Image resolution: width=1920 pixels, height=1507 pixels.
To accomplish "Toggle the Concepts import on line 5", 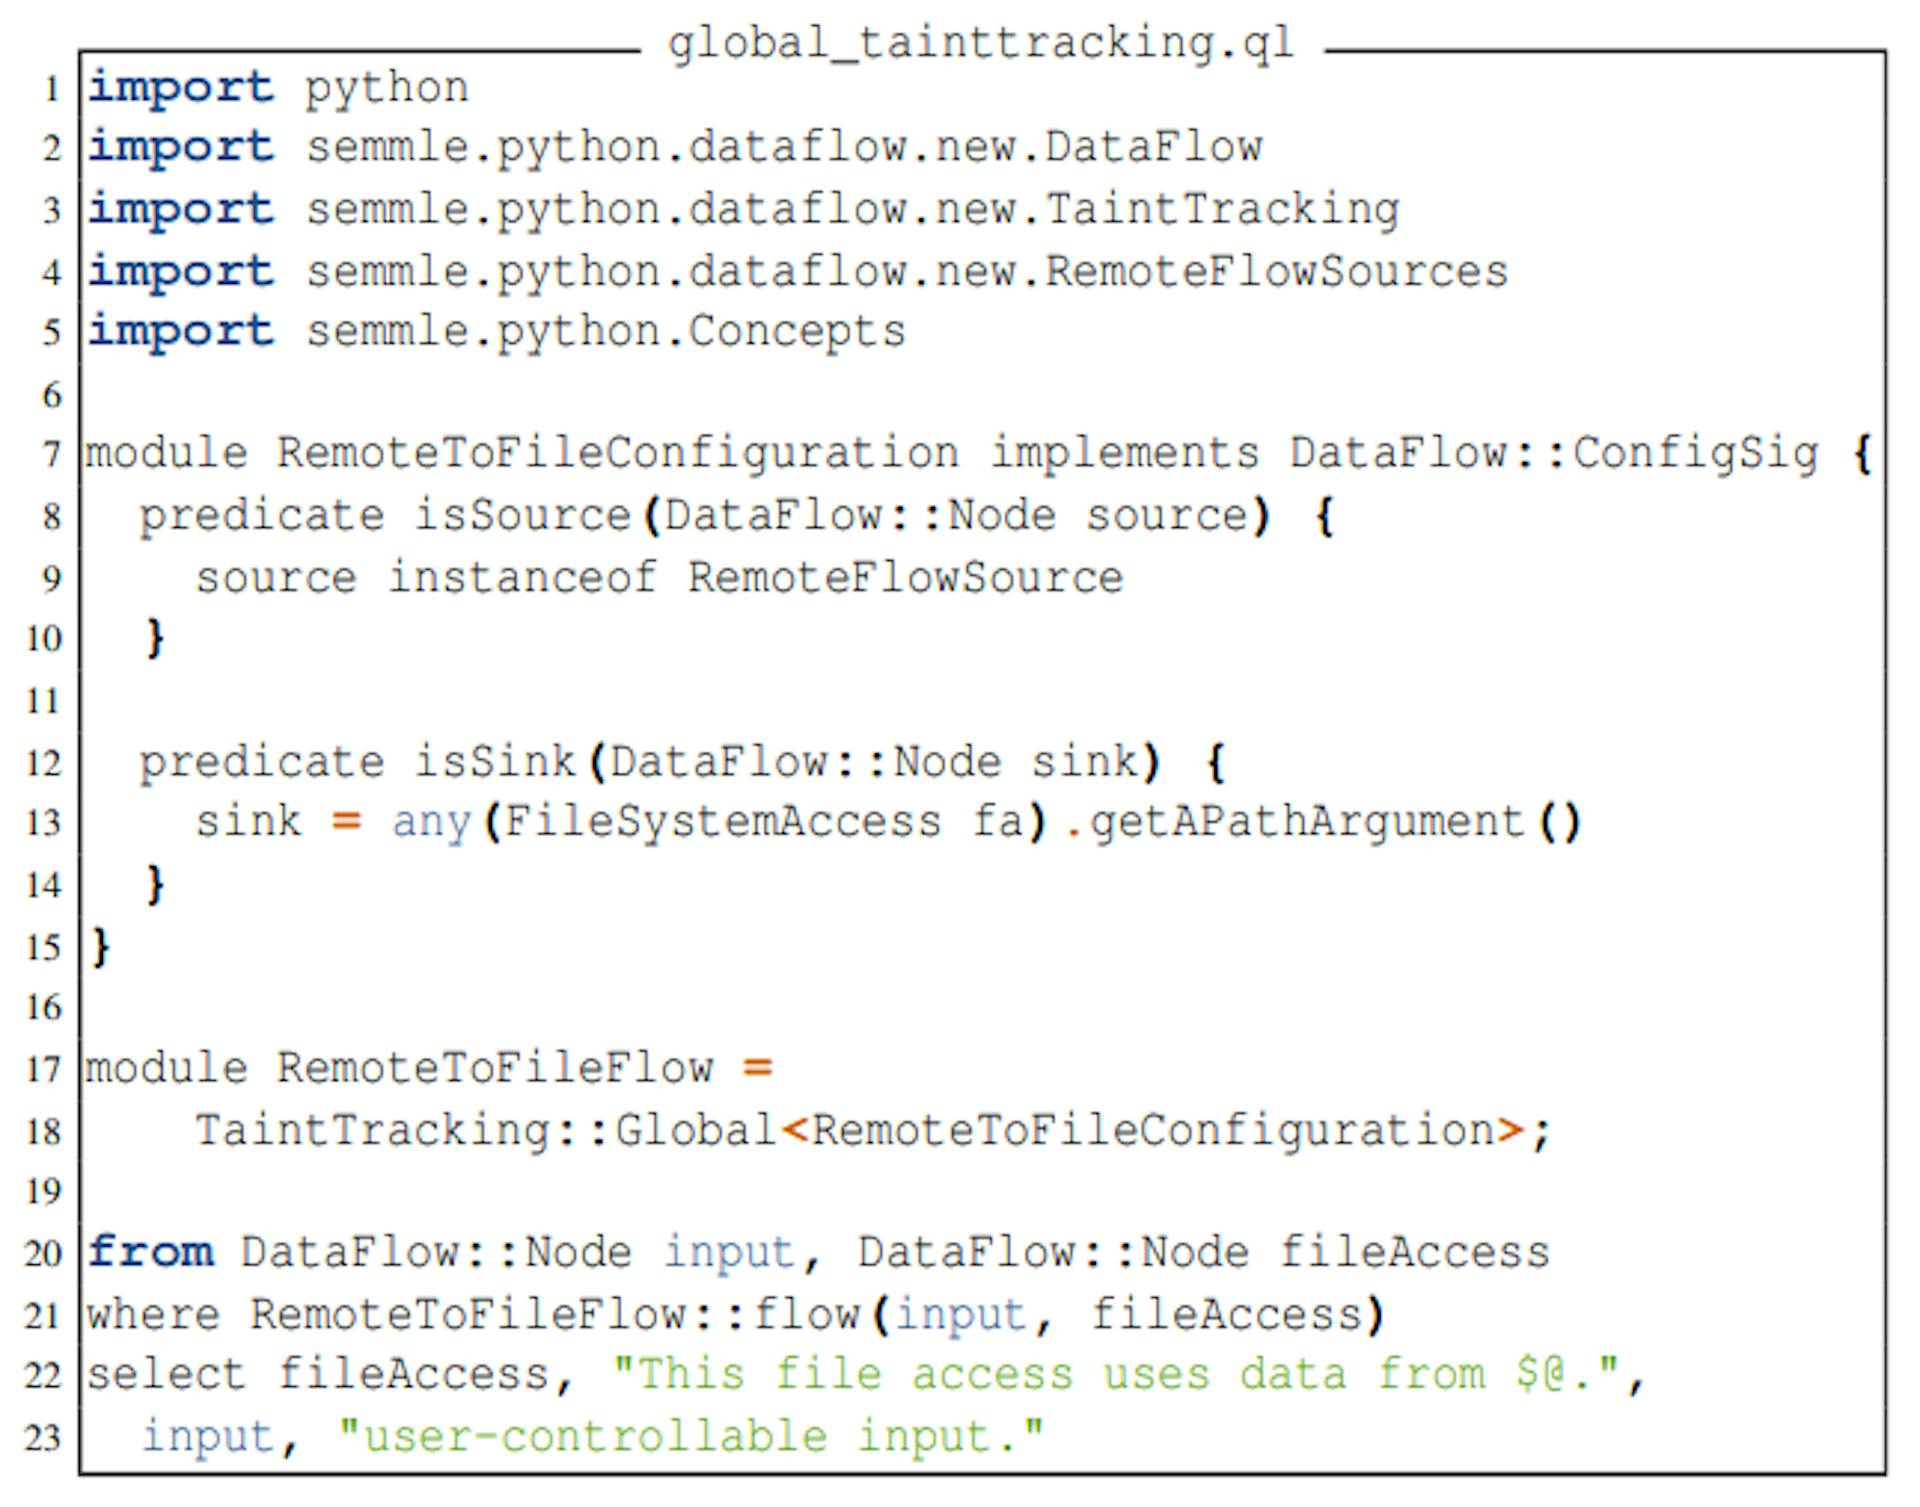I will pos(468,312).
